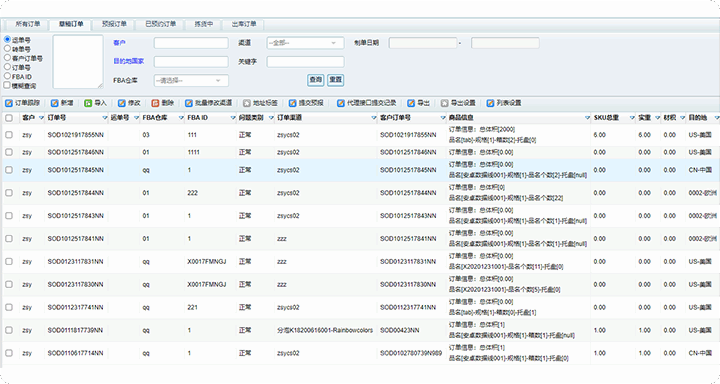Click the 修改 edit icon in toolbar
The height and width of the screenshot is (384, 720).
(122, 103)
